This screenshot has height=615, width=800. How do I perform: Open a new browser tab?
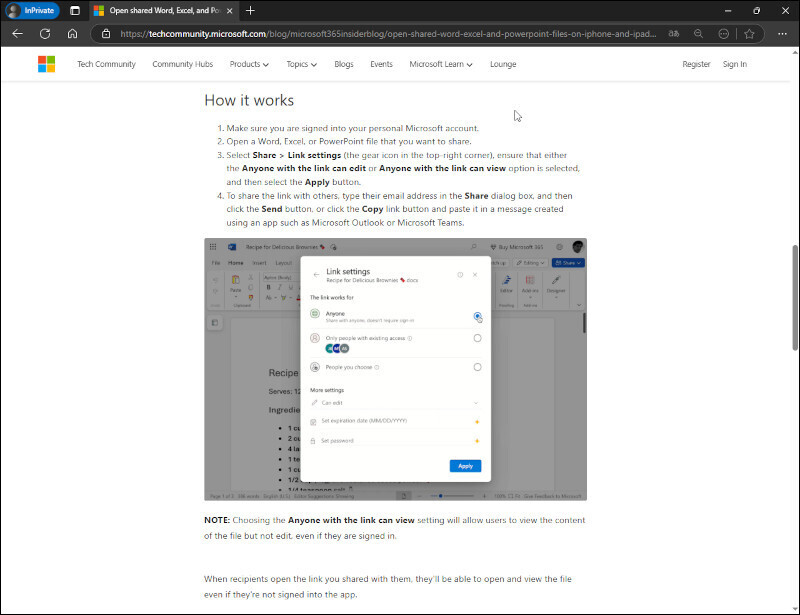pyautogui.click(x=250, y=11)
